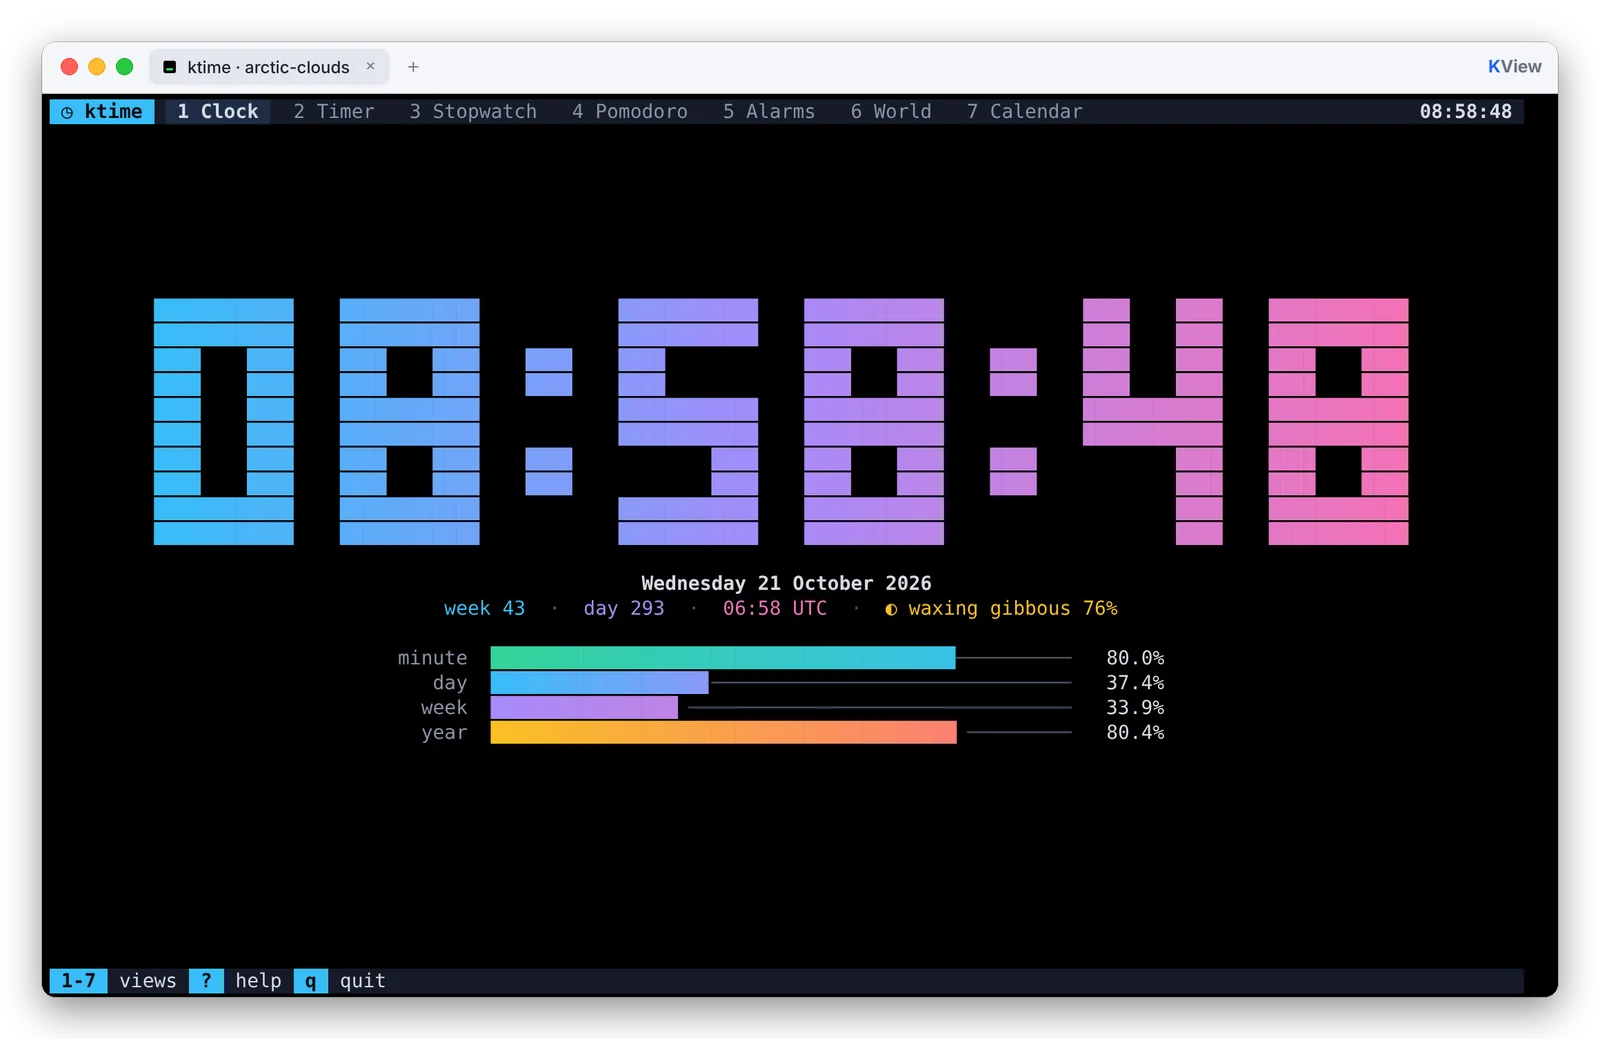Click the week progress bar
Viewport: 1600px width, 1039px height.
point(781,708)
